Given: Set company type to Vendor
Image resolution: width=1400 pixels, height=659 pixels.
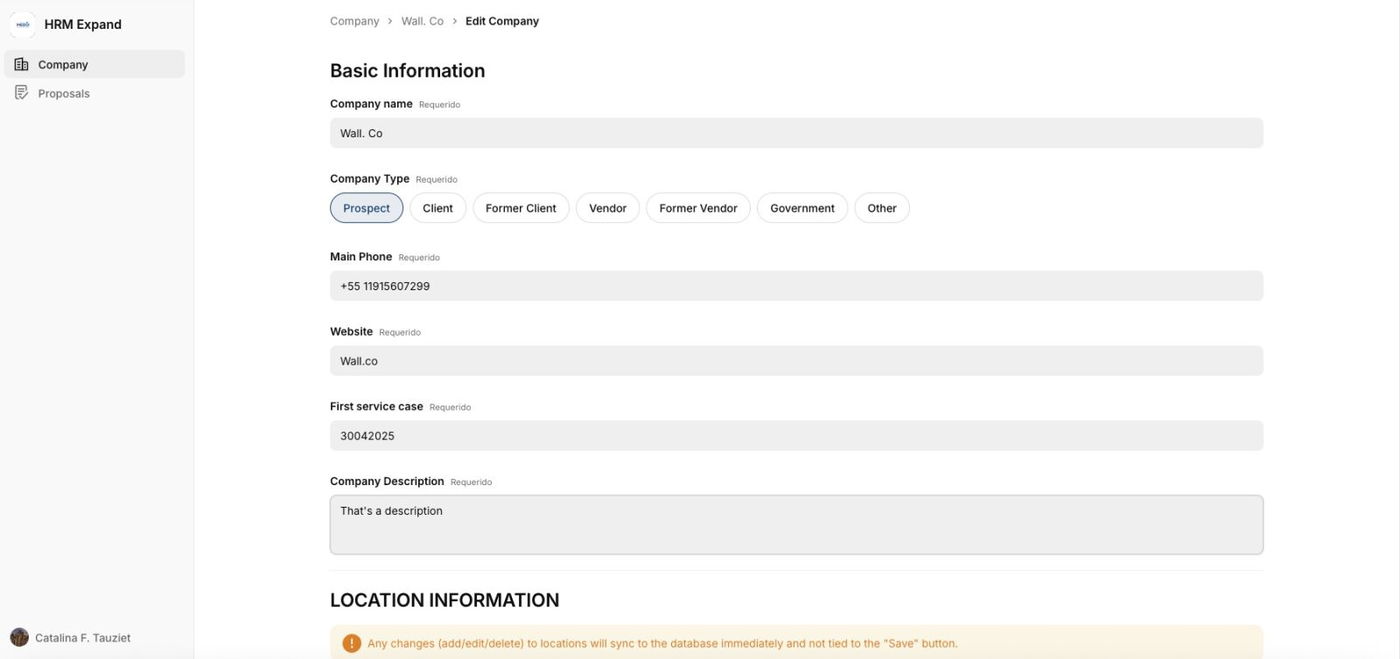Looking at the screenshot, I should 608,208.
